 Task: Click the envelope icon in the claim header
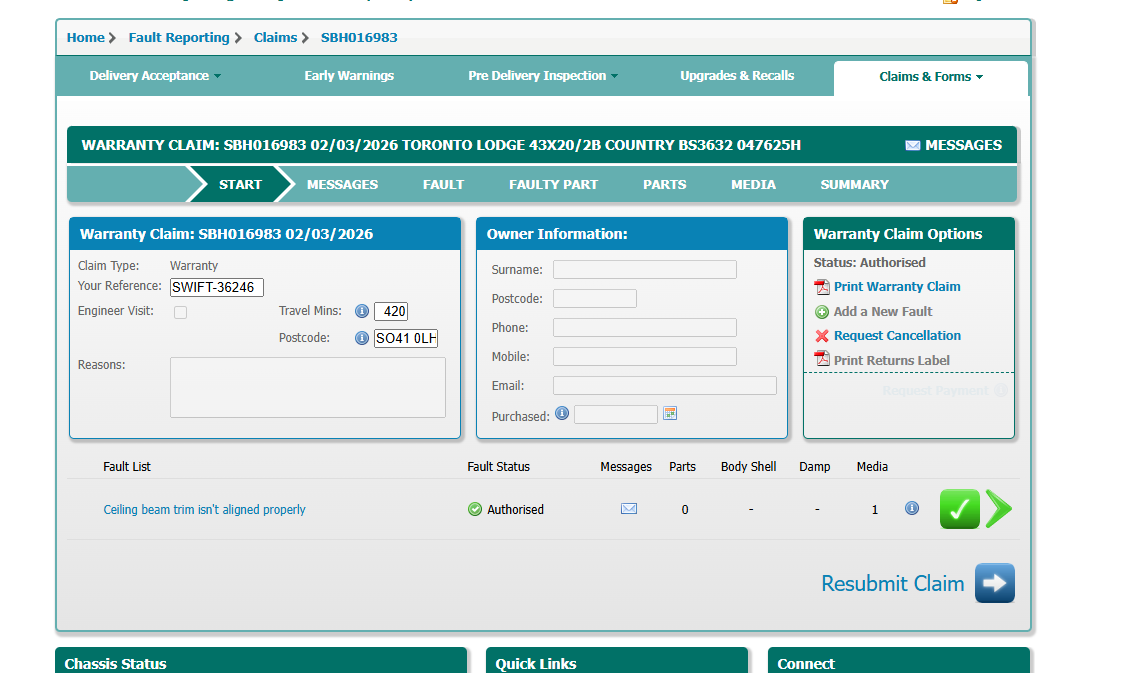point(912,145)
